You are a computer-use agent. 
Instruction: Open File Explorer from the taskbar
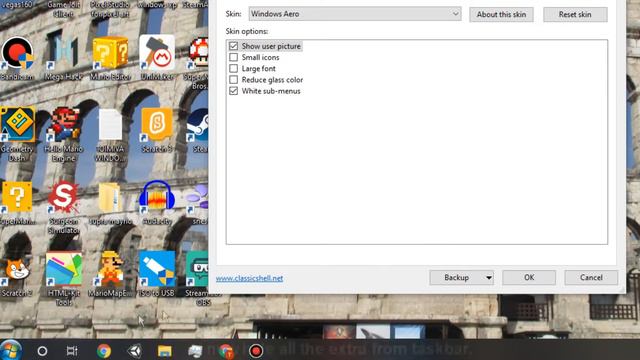[165, 351]
